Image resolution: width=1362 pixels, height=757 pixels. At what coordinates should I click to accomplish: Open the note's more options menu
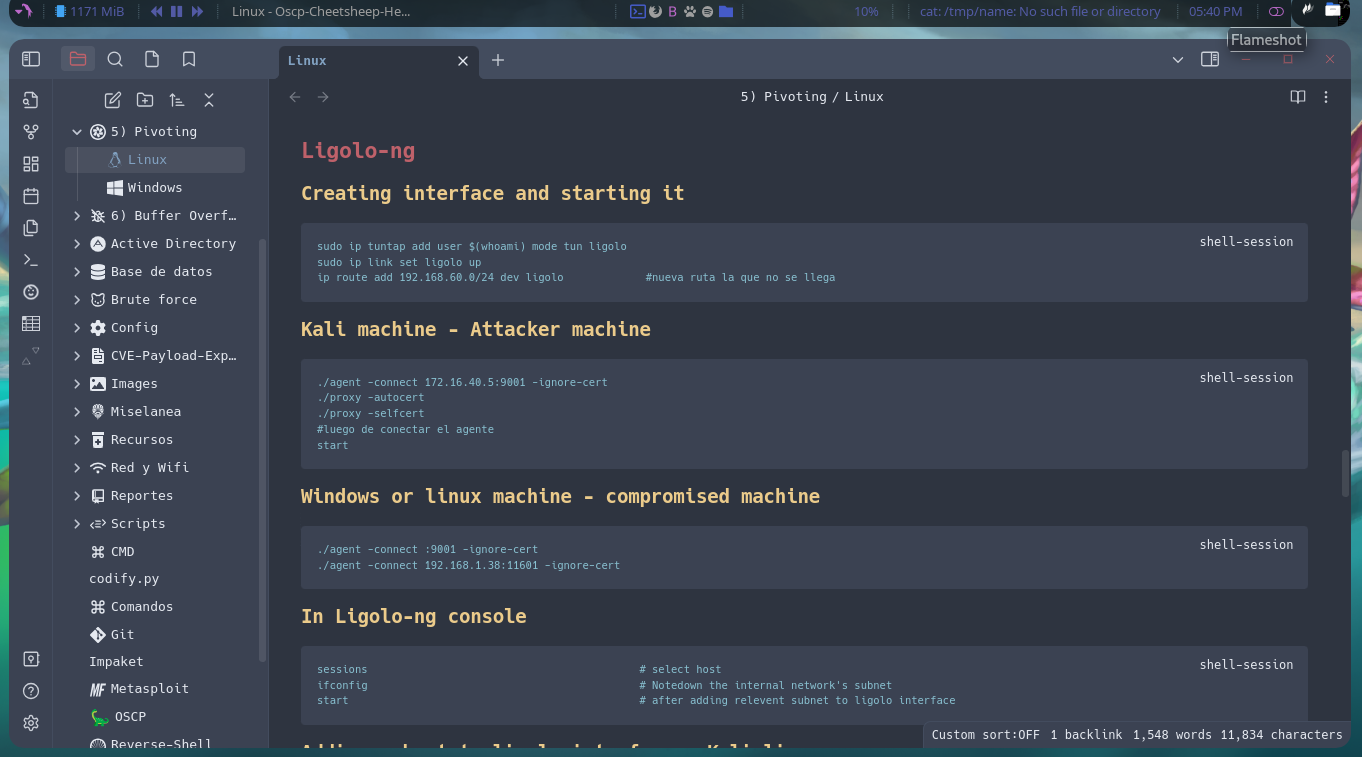pos(1326,97)
